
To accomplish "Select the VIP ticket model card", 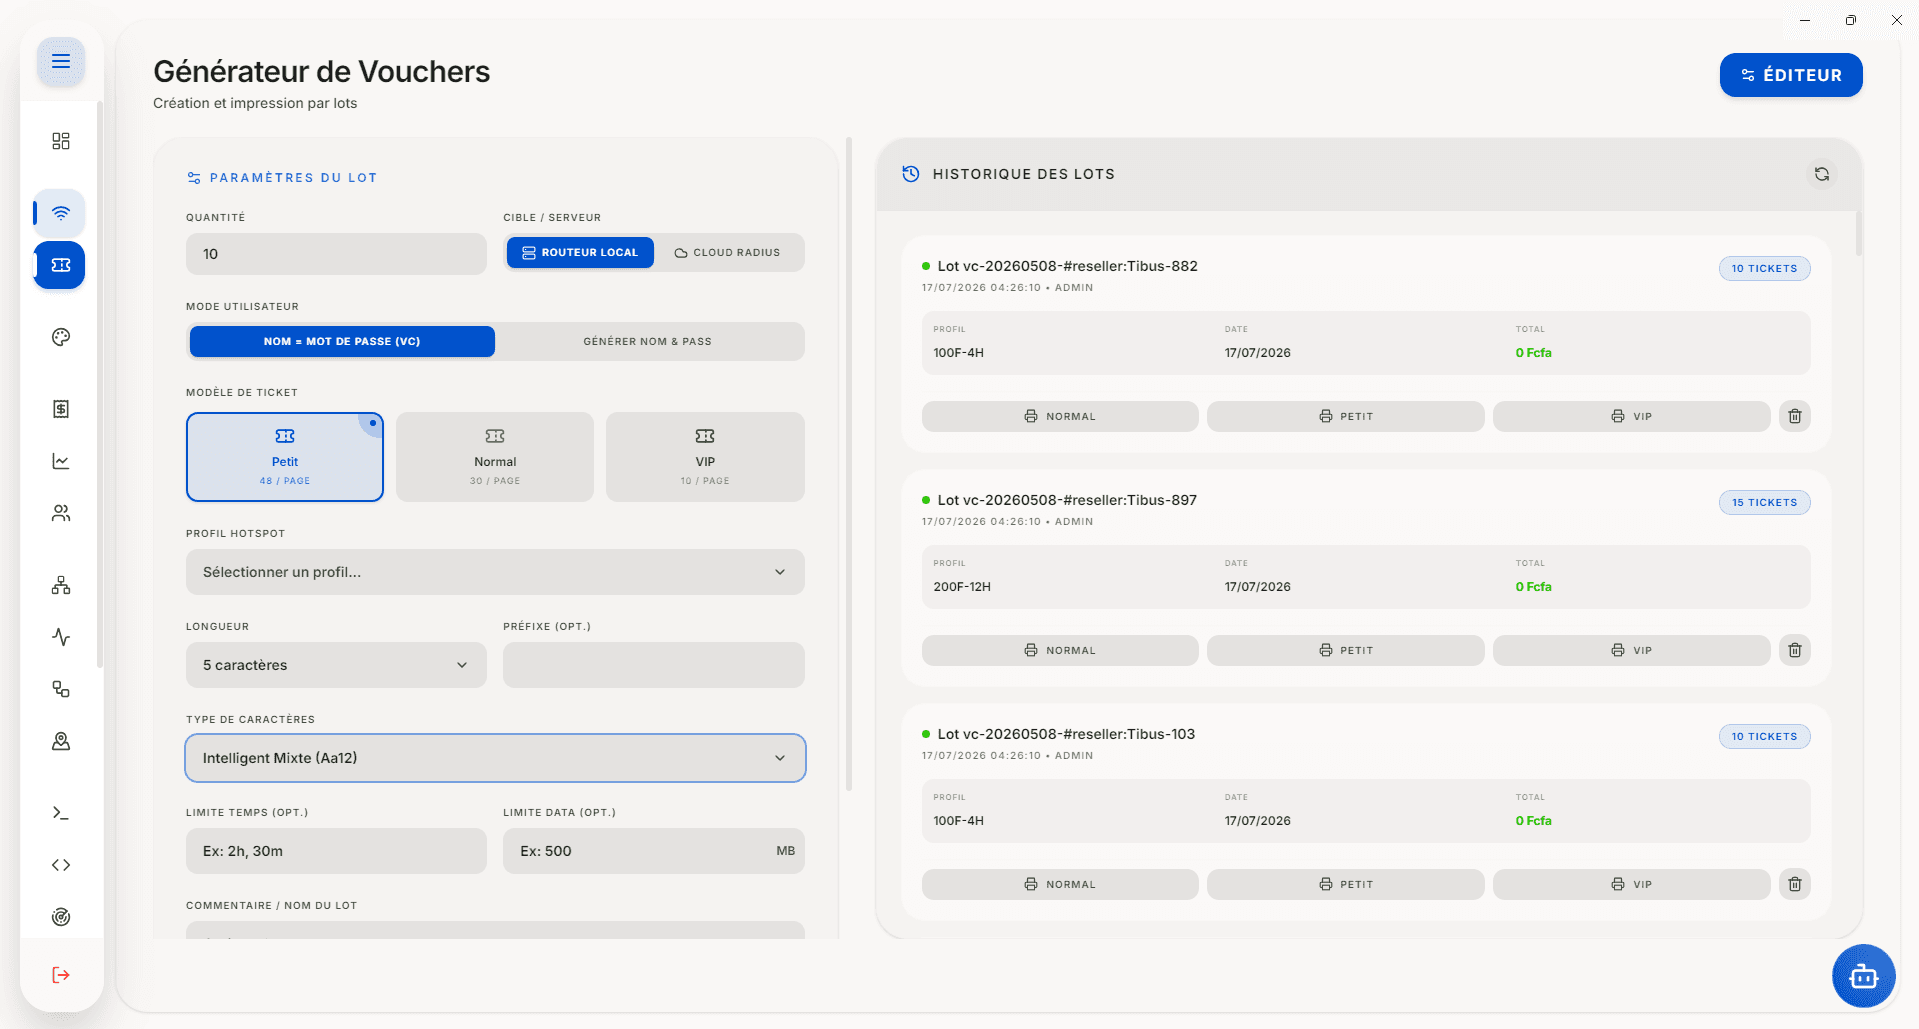I will pos(705,457).
